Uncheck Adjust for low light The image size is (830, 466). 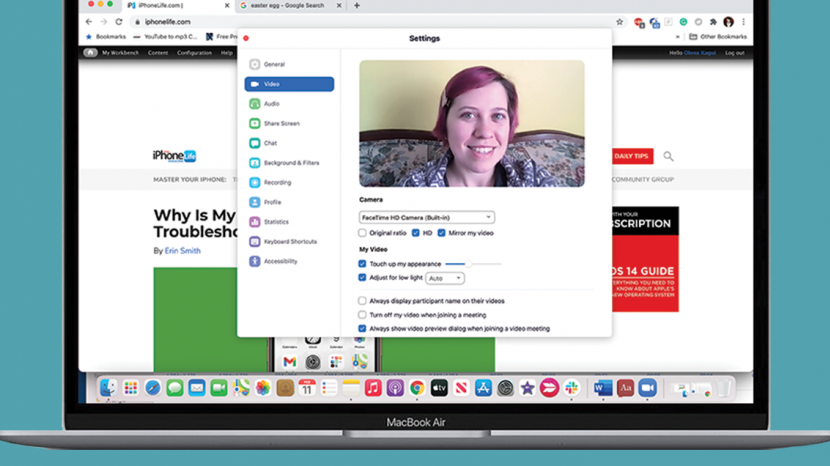(x=362, y=277)
